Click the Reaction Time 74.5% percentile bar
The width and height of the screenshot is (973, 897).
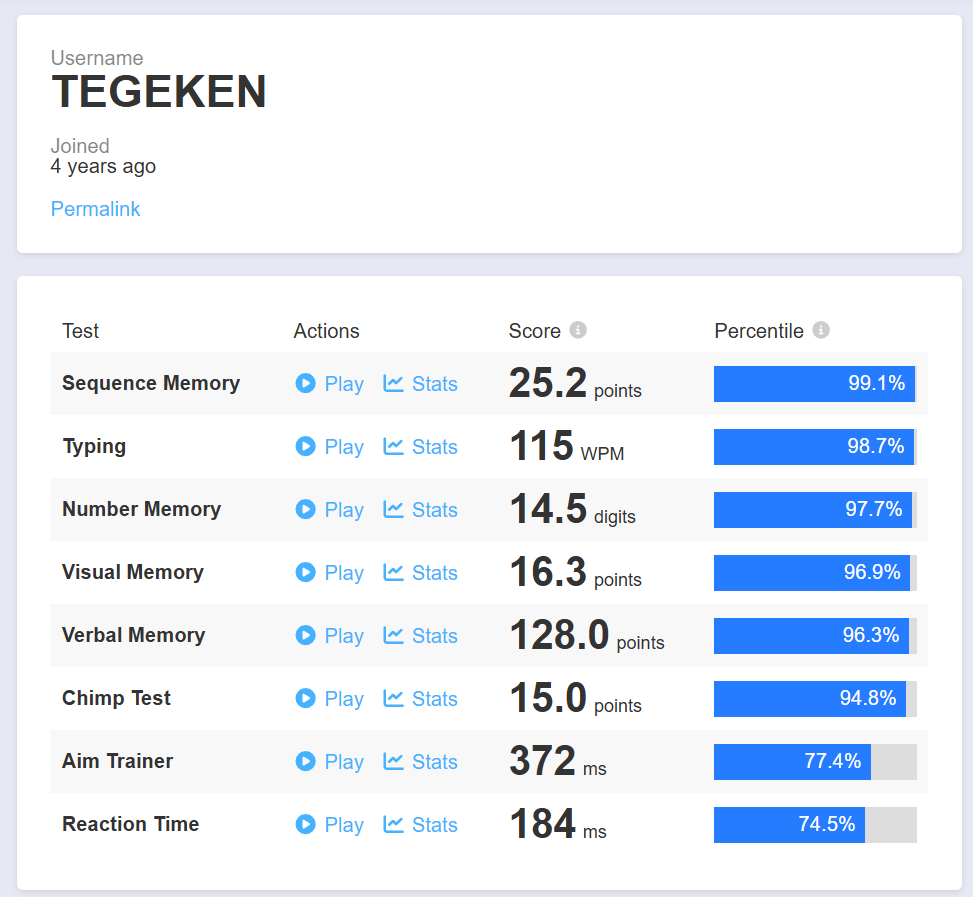(x=814, y=825)
